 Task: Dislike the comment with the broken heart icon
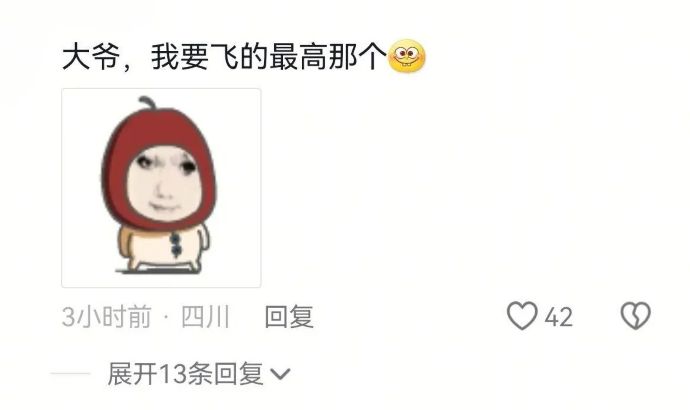tap(635, 316)
